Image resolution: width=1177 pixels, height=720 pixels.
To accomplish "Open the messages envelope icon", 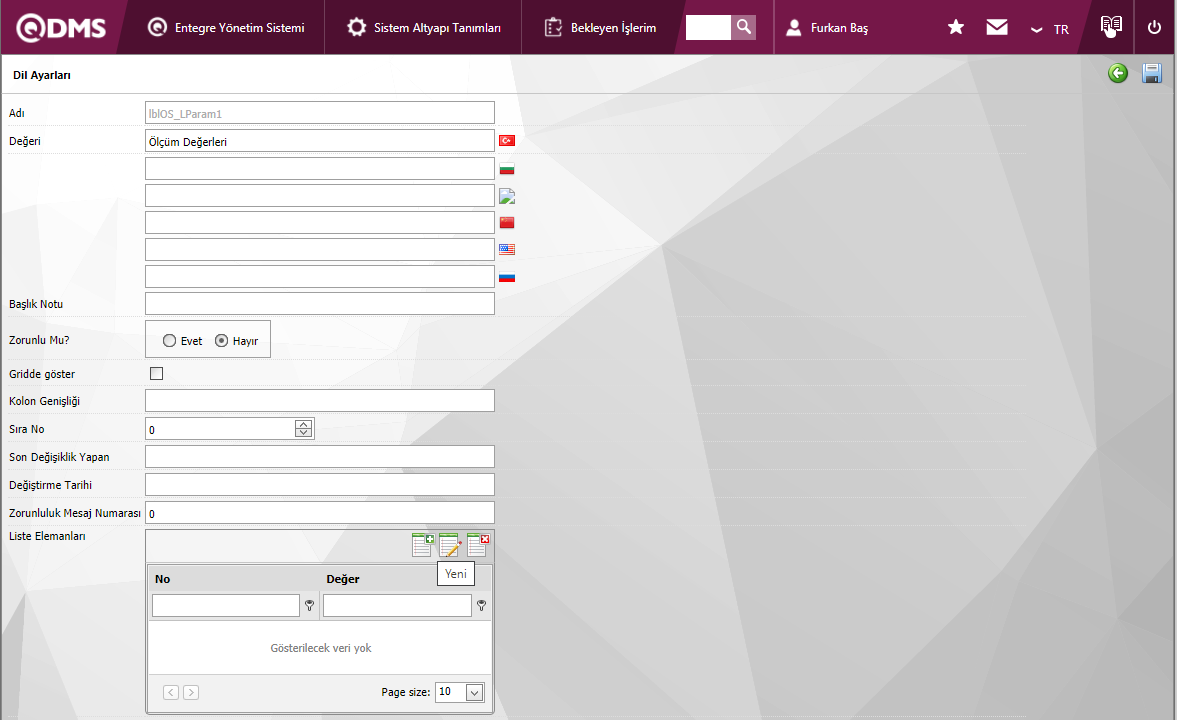I will point(997,28).
